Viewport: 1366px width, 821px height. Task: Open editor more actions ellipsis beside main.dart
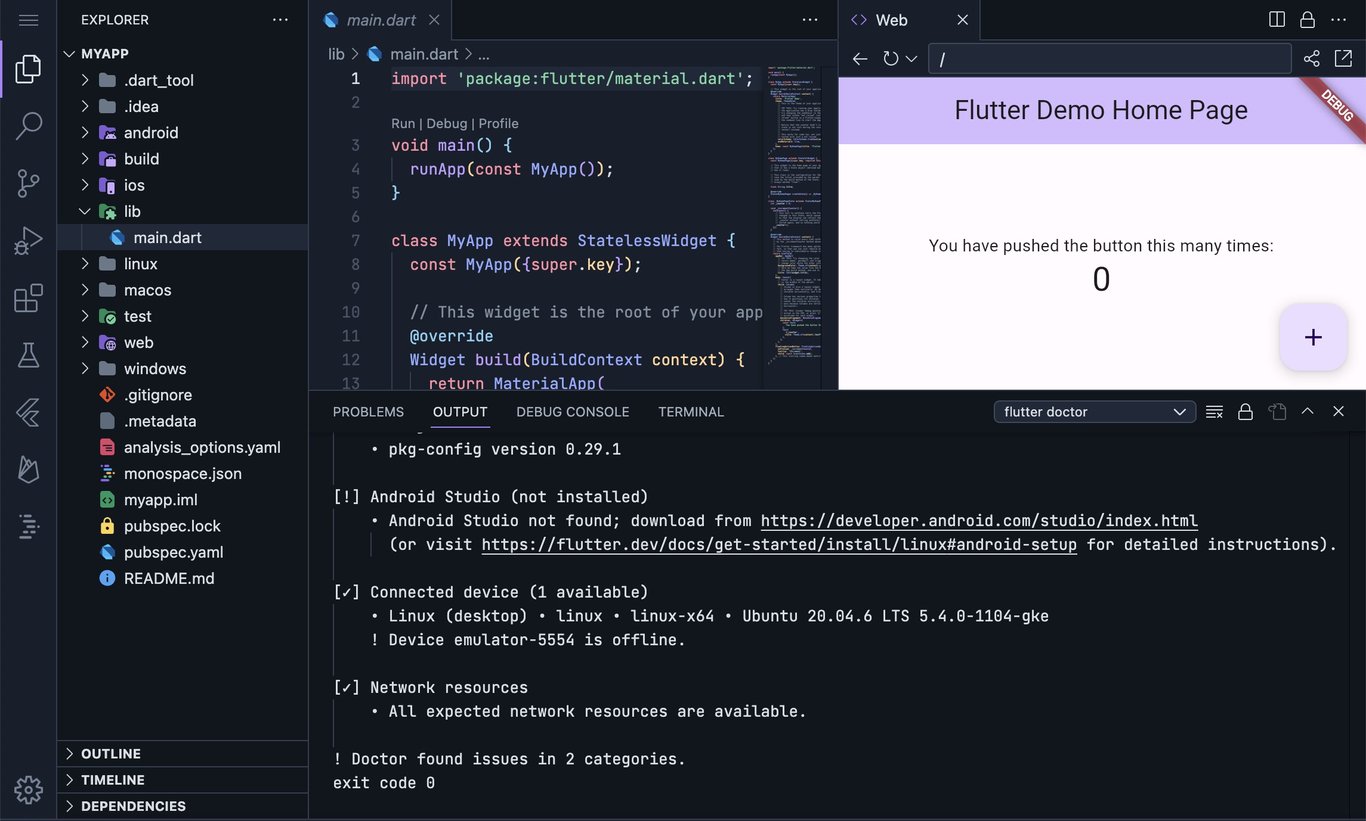[x=811, y=20]
